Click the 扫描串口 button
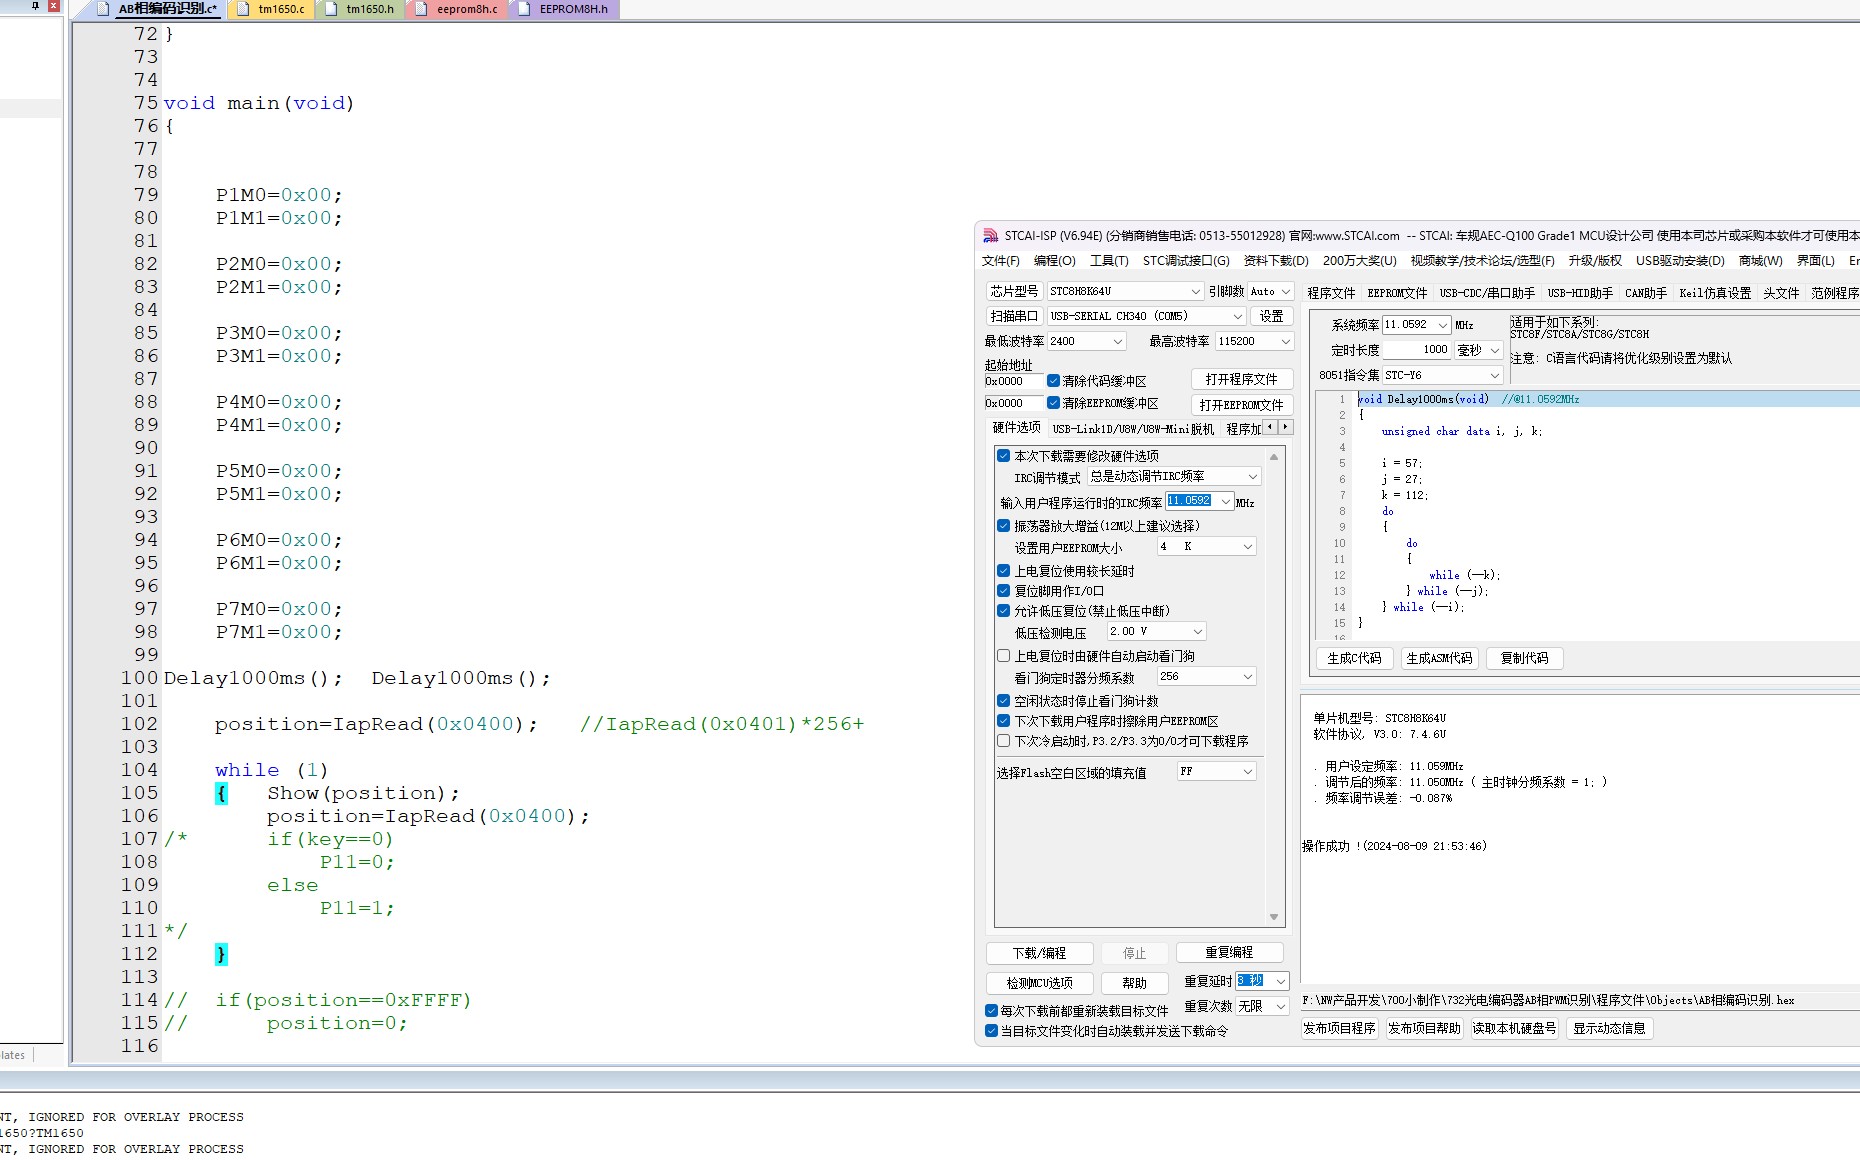The image size is (1860, 1160). click(1014, 316)
